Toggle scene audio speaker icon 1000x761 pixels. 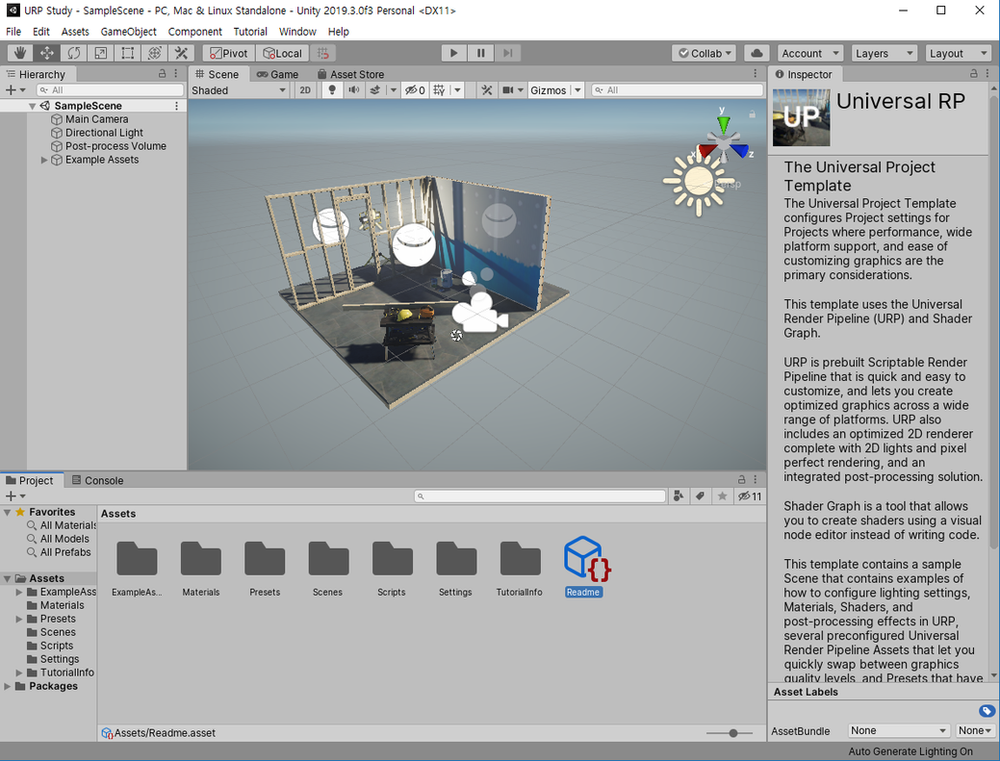[353, 90]
